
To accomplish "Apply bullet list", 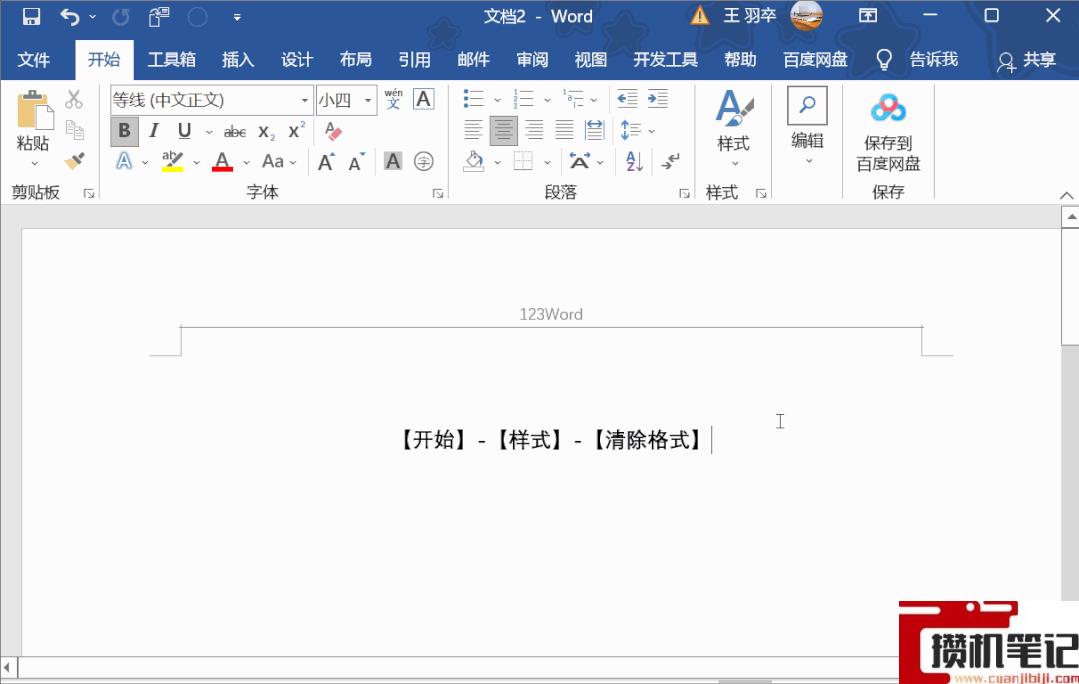I will coord(473,99).
